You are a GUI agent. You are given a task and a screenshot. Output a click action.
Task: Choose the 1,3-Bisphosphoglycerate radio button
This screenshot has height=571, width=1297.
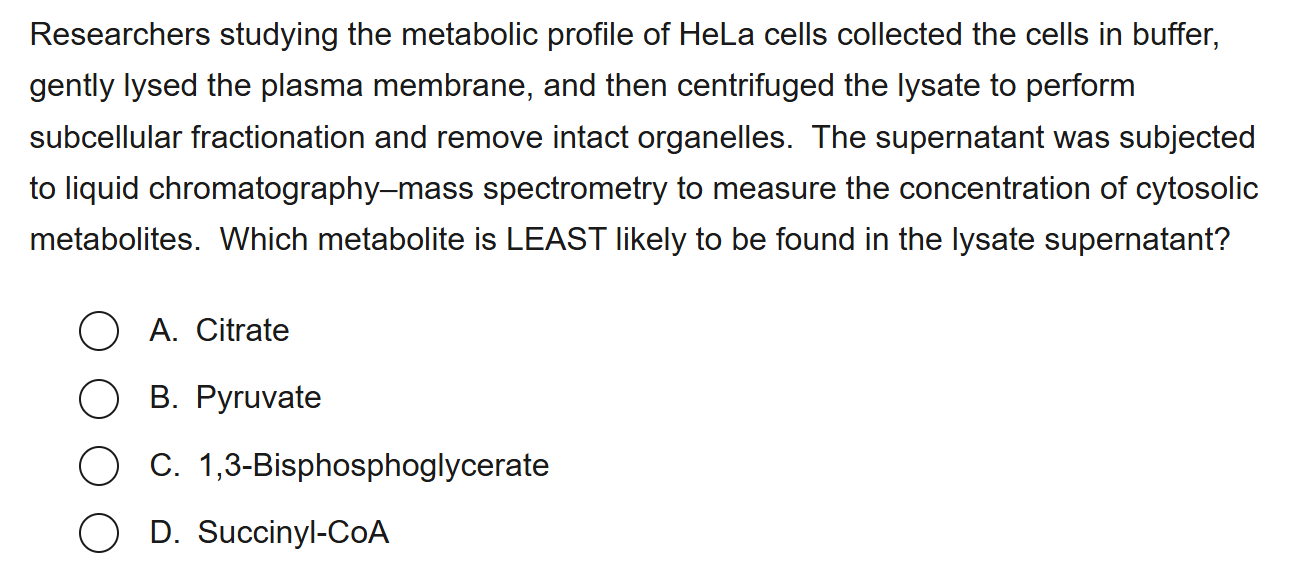tap(96, 467)
